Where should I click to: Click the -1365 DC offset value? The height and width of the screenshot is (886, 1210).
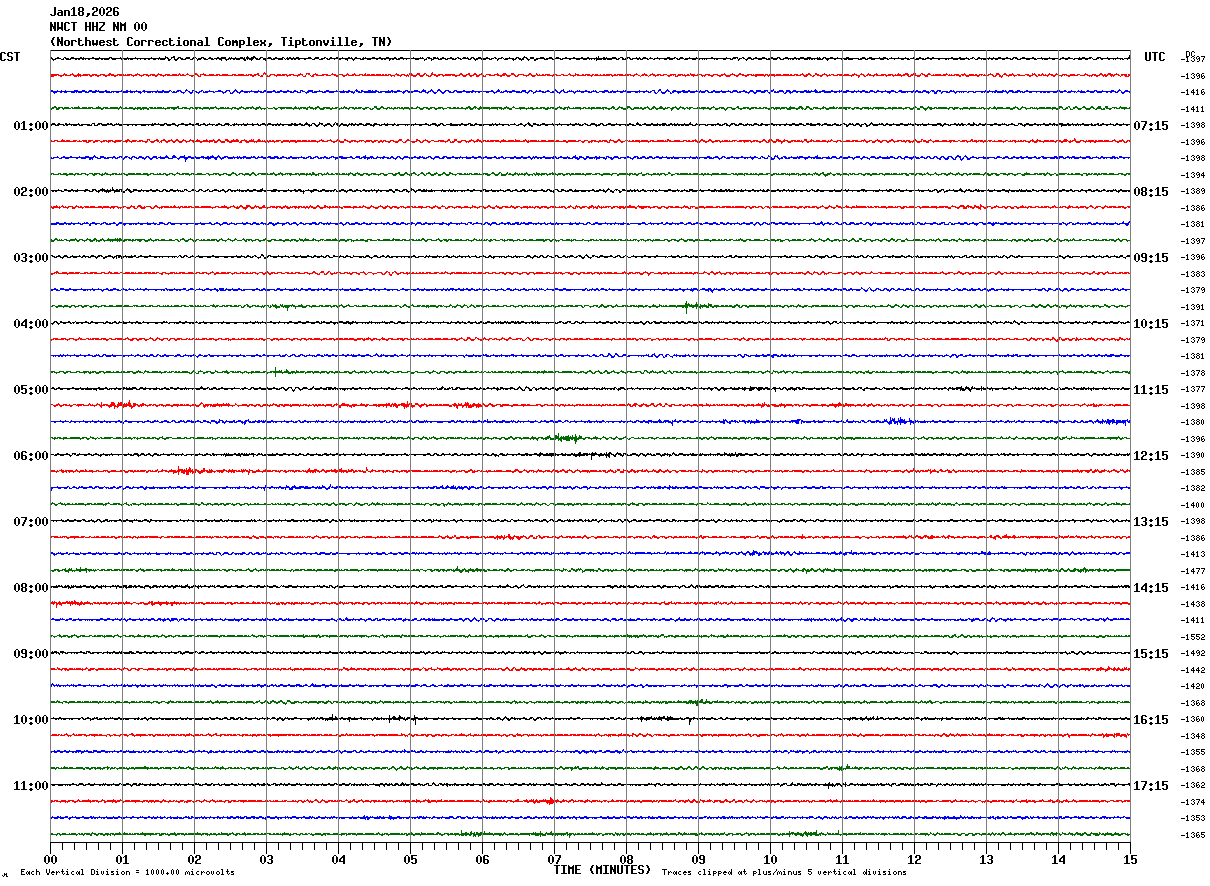pyautogui.click(x=1193, y=835)
